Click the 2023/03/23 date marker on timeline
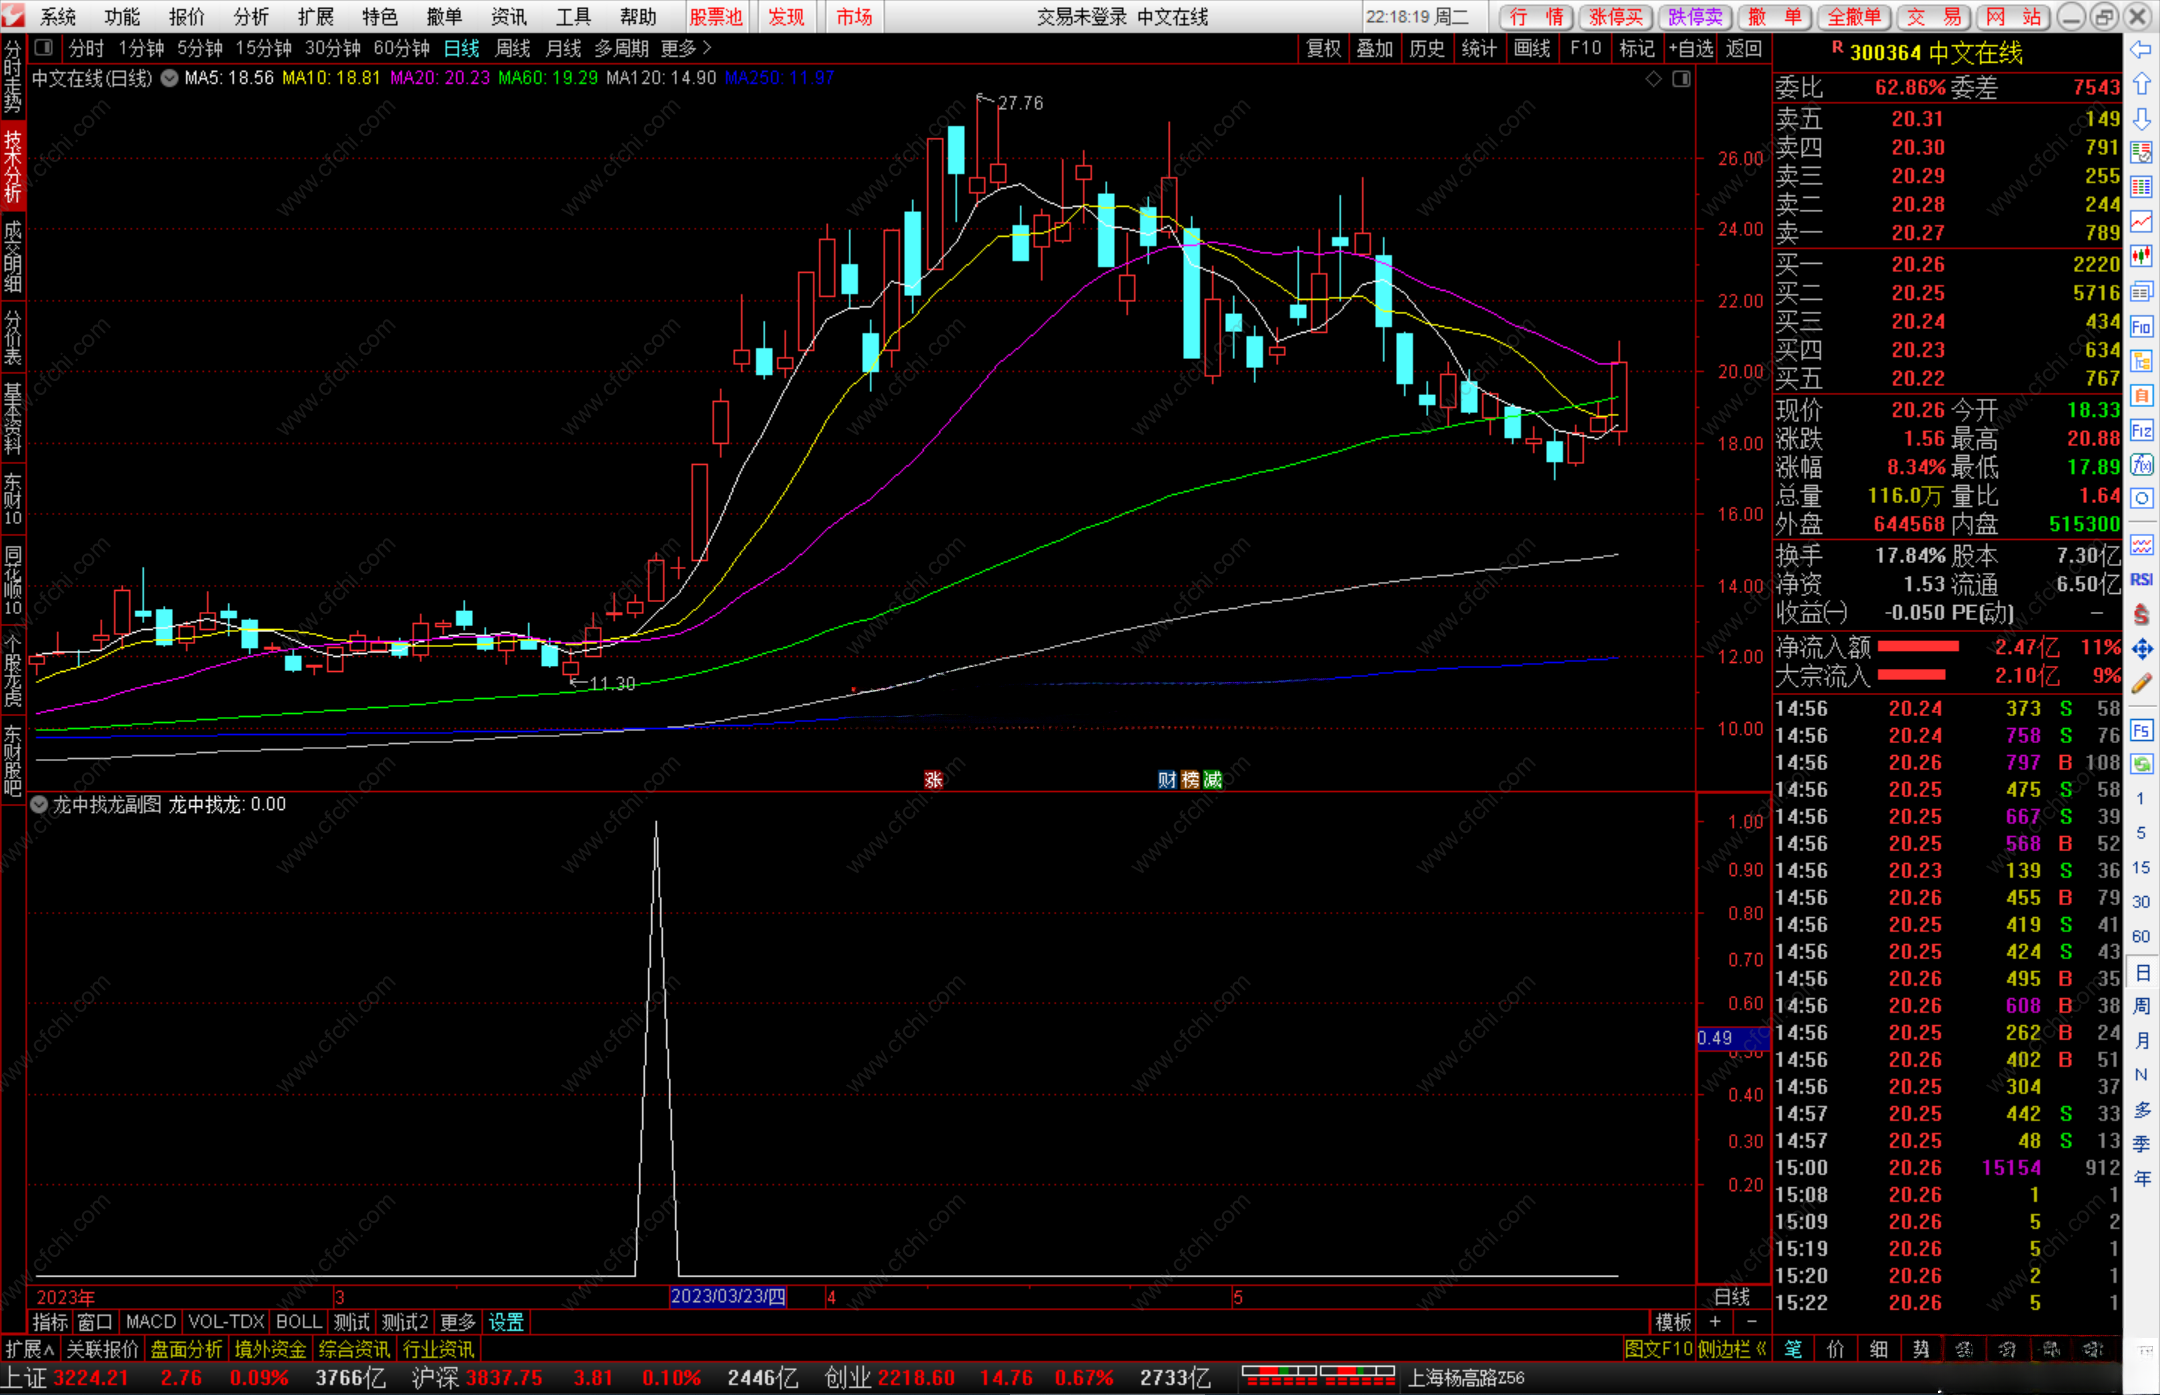This screenshot has height=1395, width=2160. tap(727, 1297)
